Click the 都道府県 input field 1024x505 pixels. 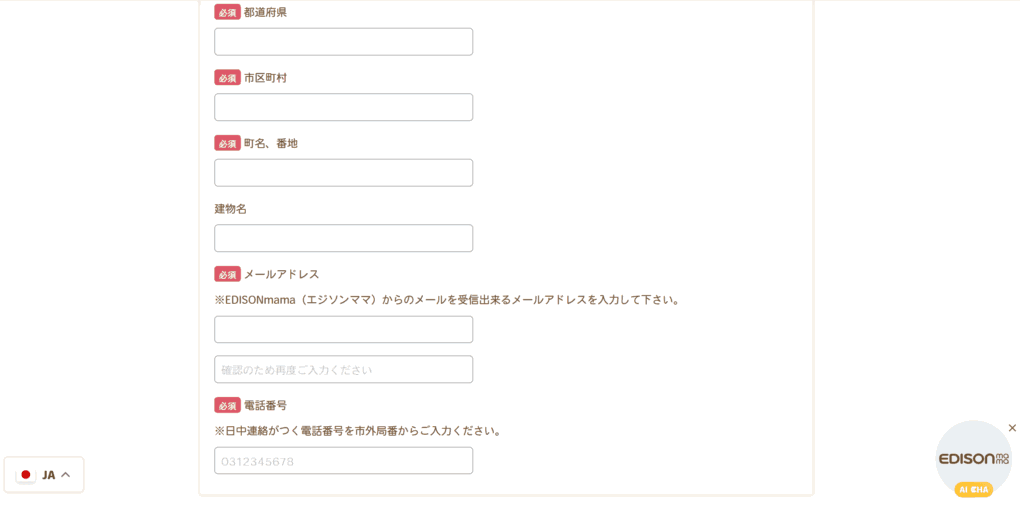pos(344,42)
